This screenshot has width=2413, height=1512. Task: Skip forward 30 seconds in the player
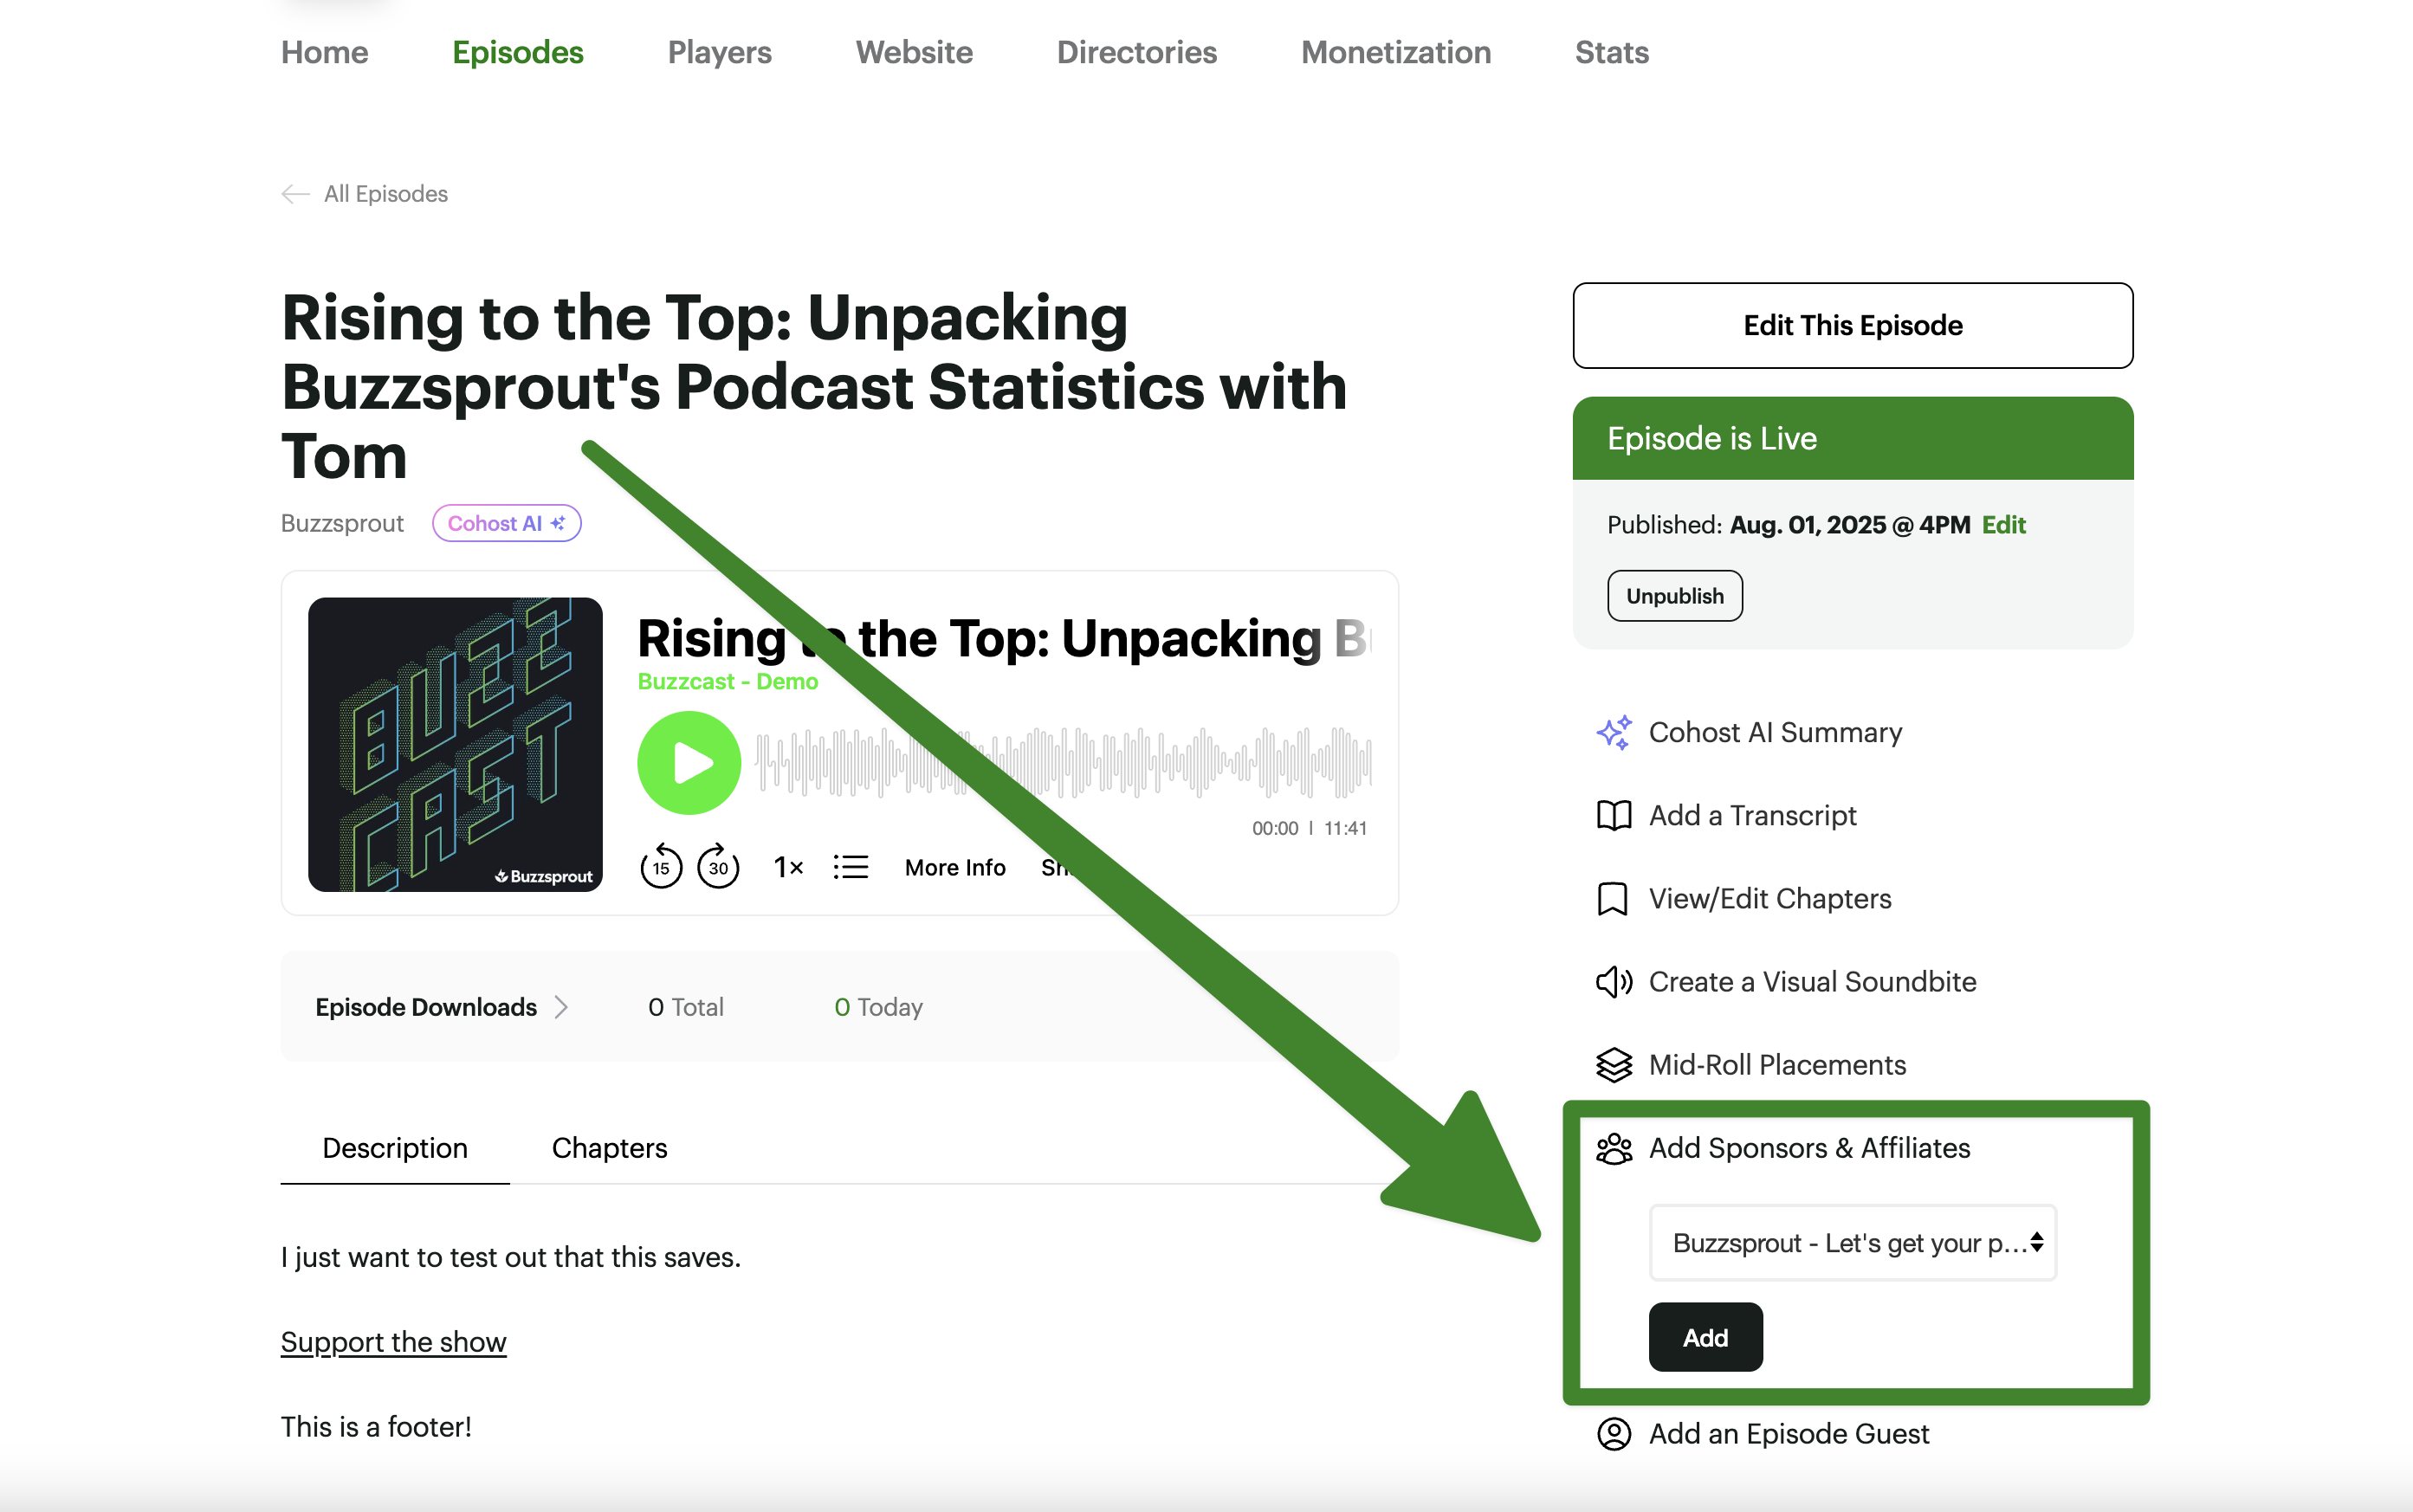tap(718, 866)
